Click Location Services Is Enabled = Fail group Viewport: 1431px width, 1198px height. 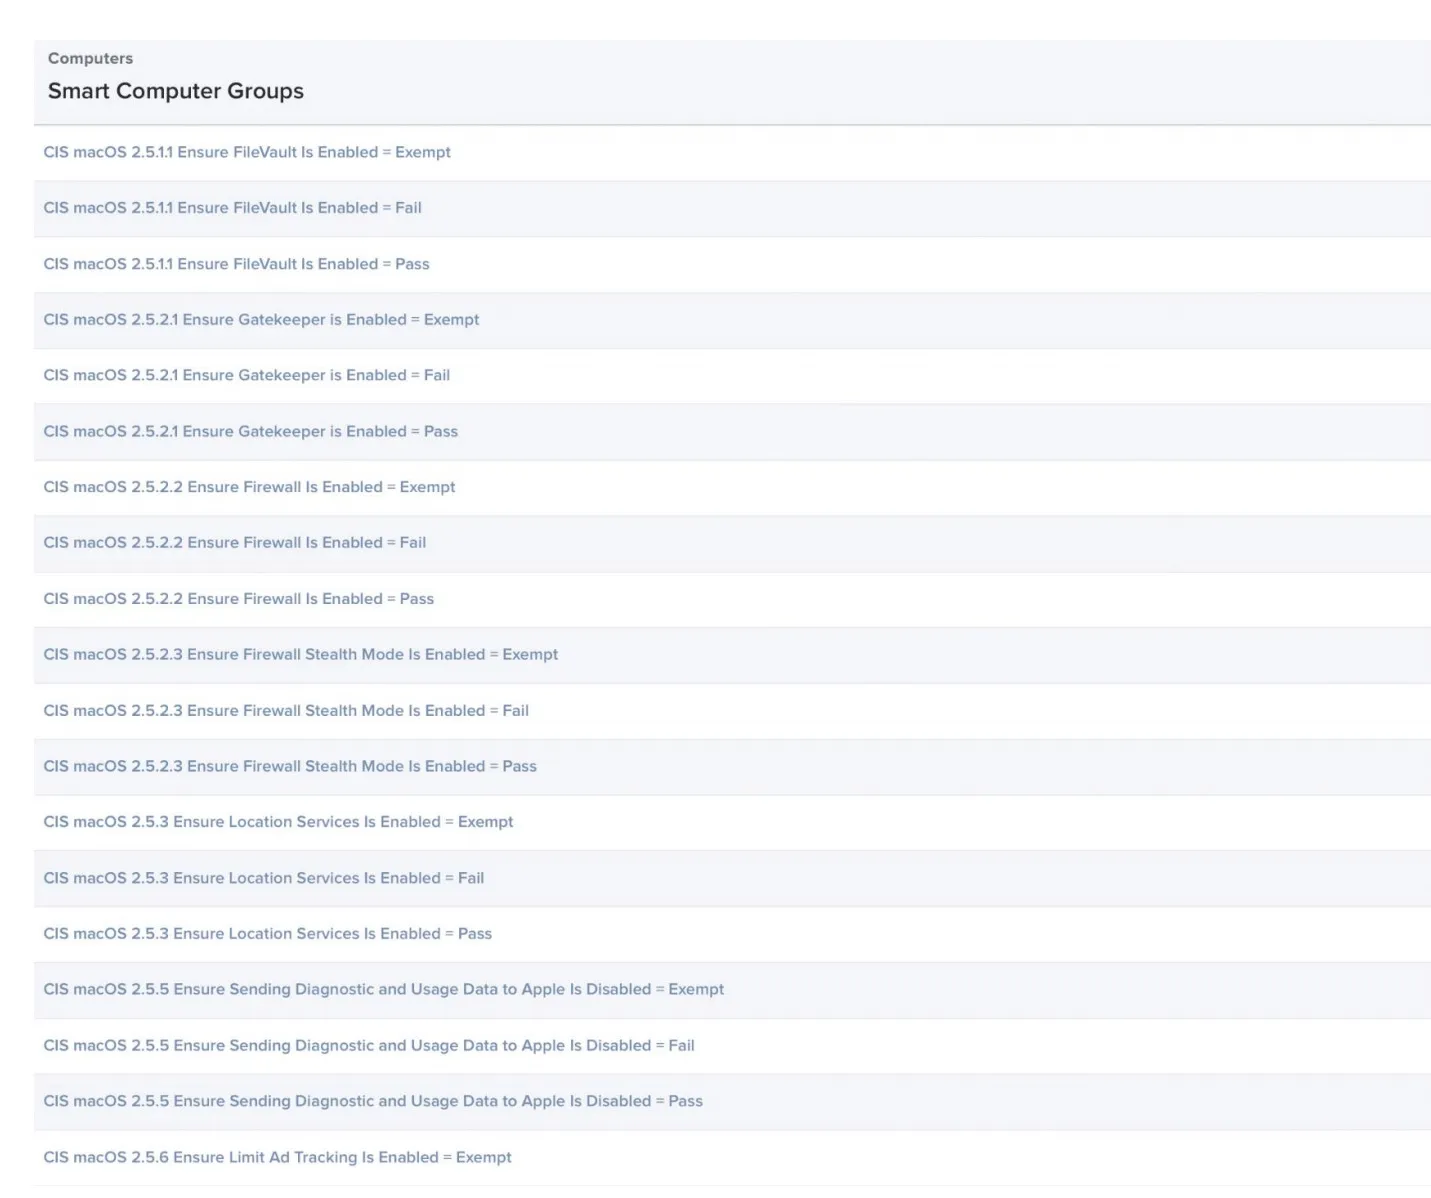pyautogui.click(x=263, y=878)
